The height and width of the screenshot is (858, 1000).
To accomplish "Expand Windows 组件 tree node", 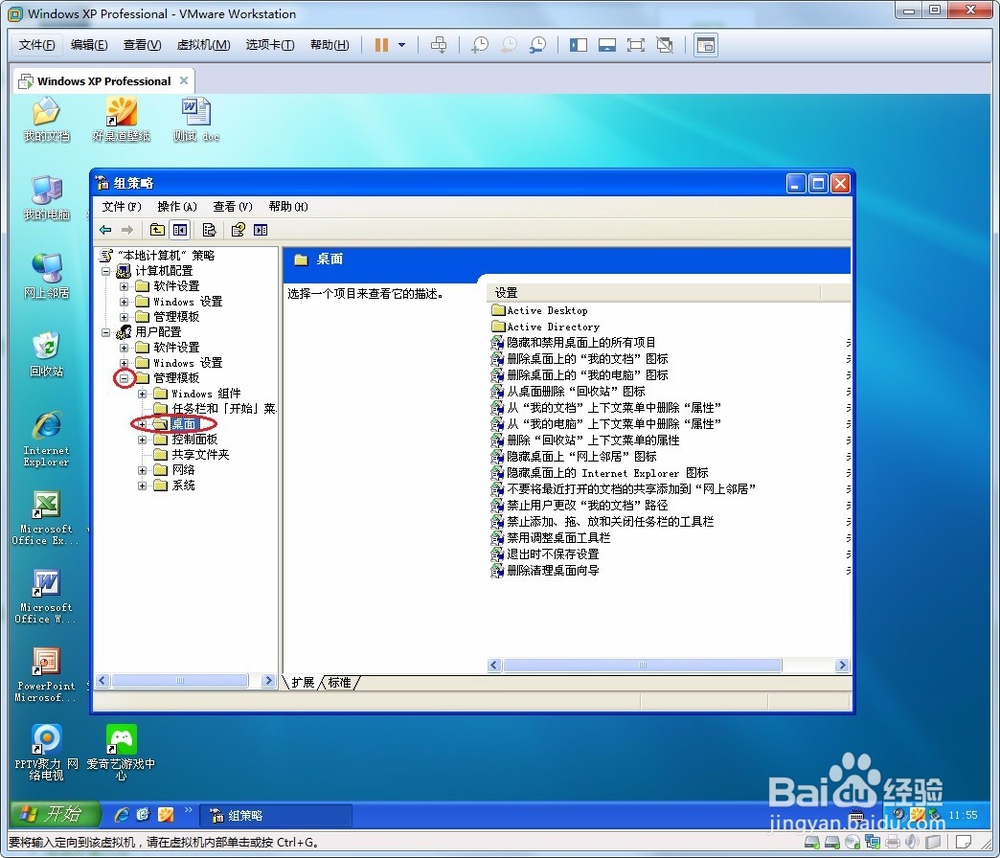I will tap(143, 394).
